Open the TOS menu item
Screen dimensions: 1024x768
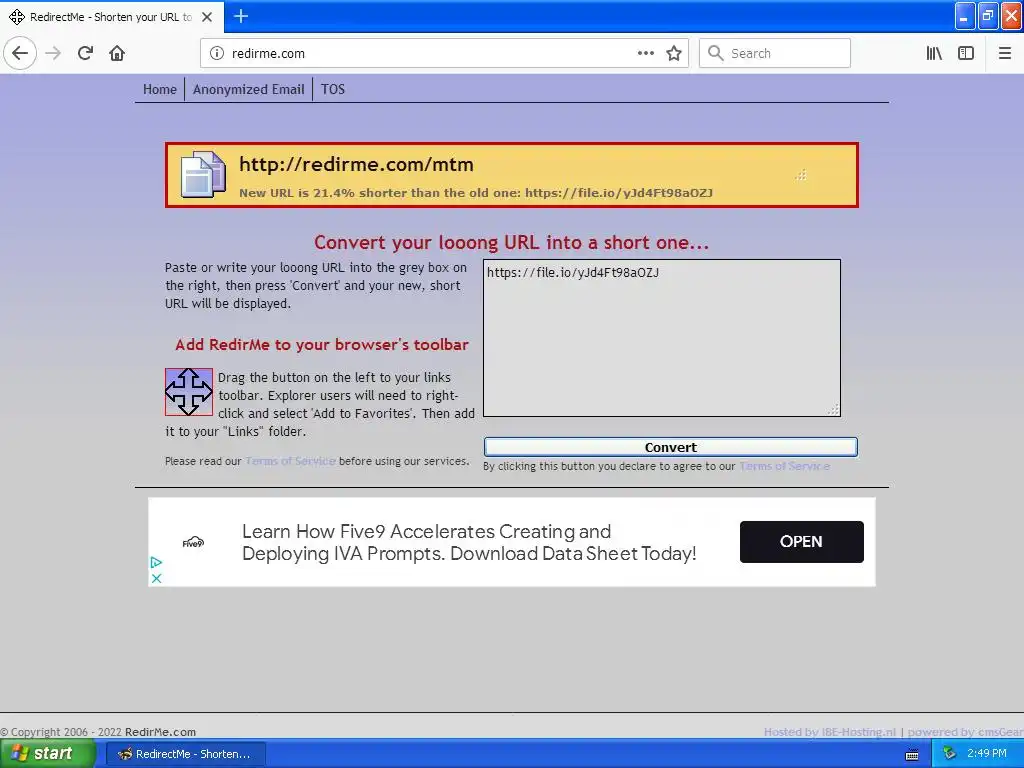pyautogui.click(x=333, y=89)
